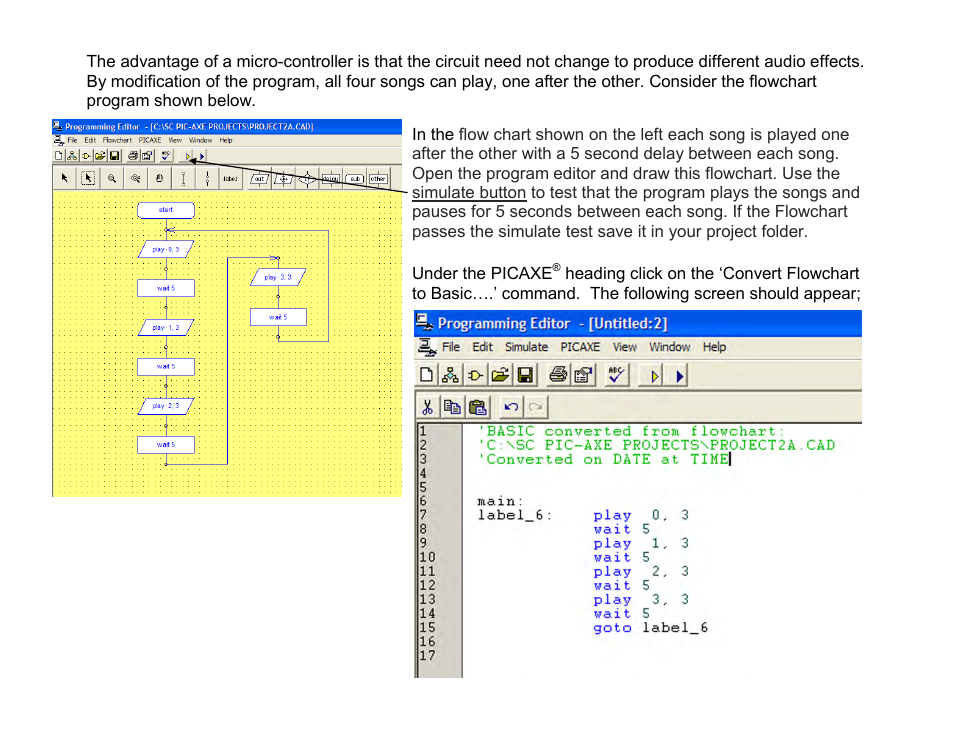Undo with the blue curved arrow
Screen dimensions: 954x738
511,407
